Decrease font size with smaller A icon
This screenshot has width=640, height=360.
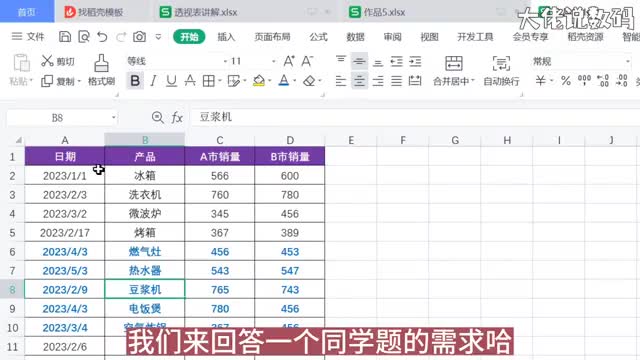coord(307,61)
